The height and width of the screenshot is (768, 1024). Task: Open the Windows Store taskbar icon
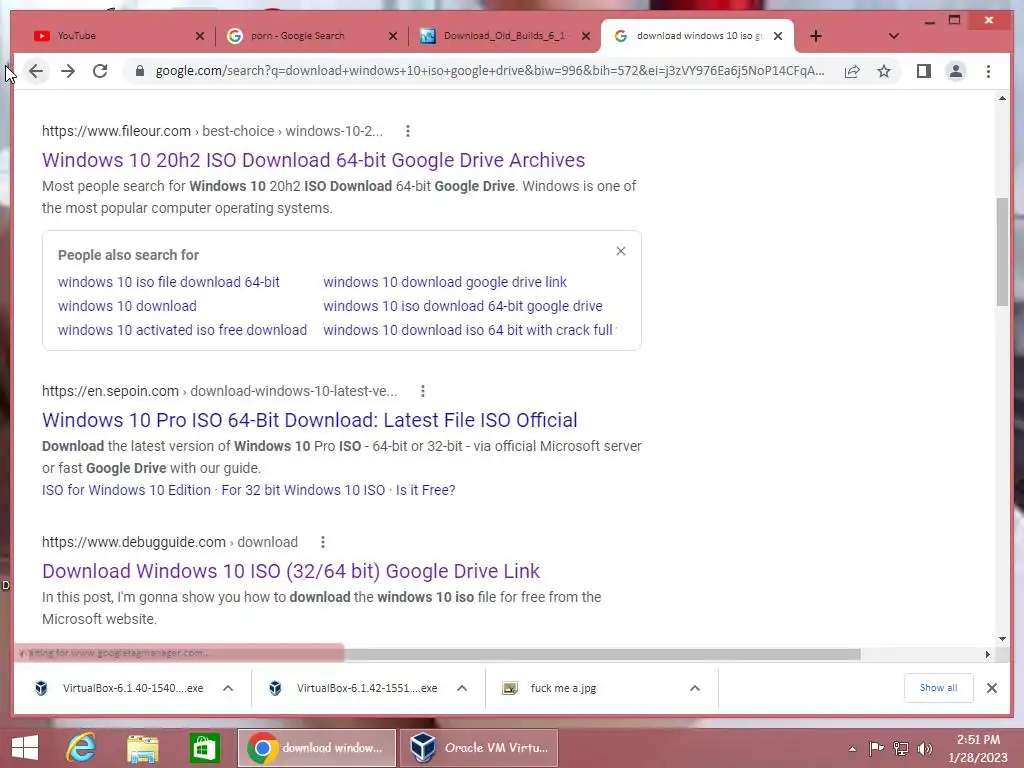pyautogui.click(x=204, y=748)
